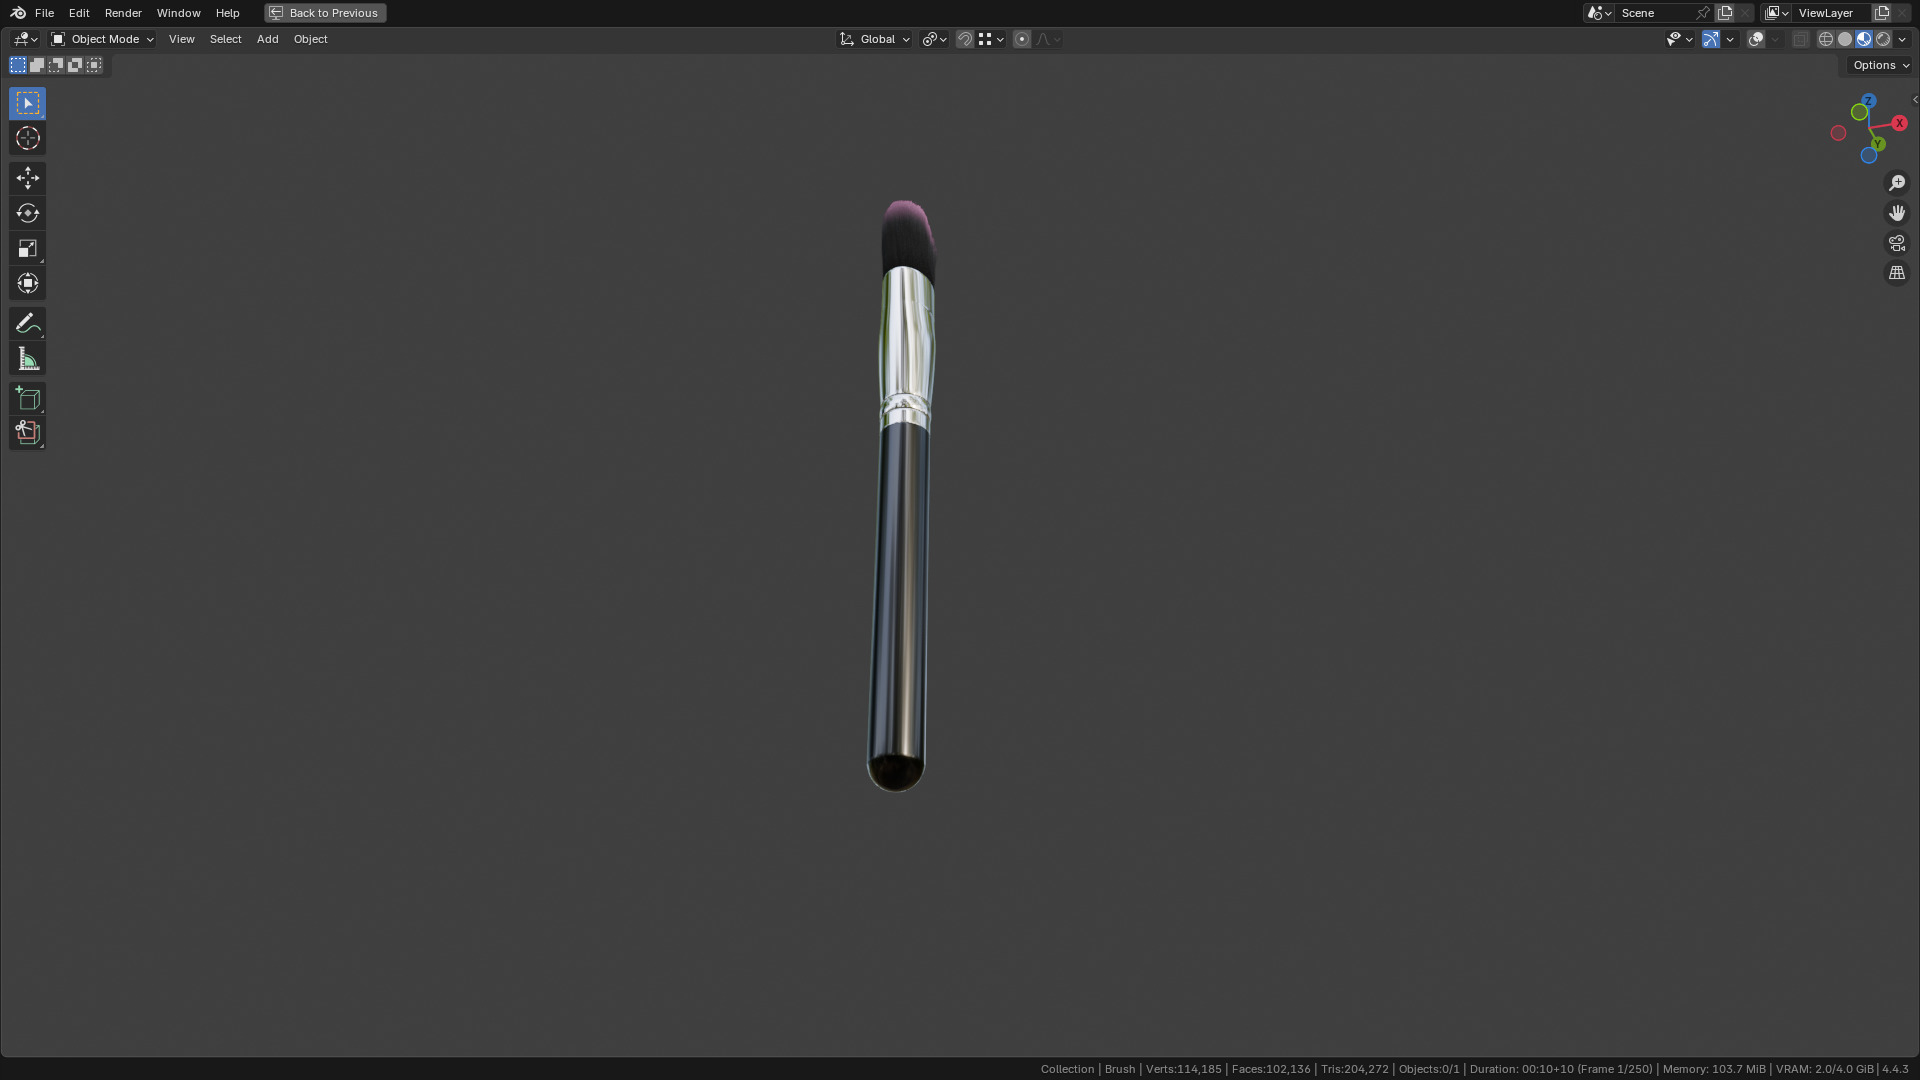Select the Add Cube tool
1920x1080 pixels.
[27, 398]
